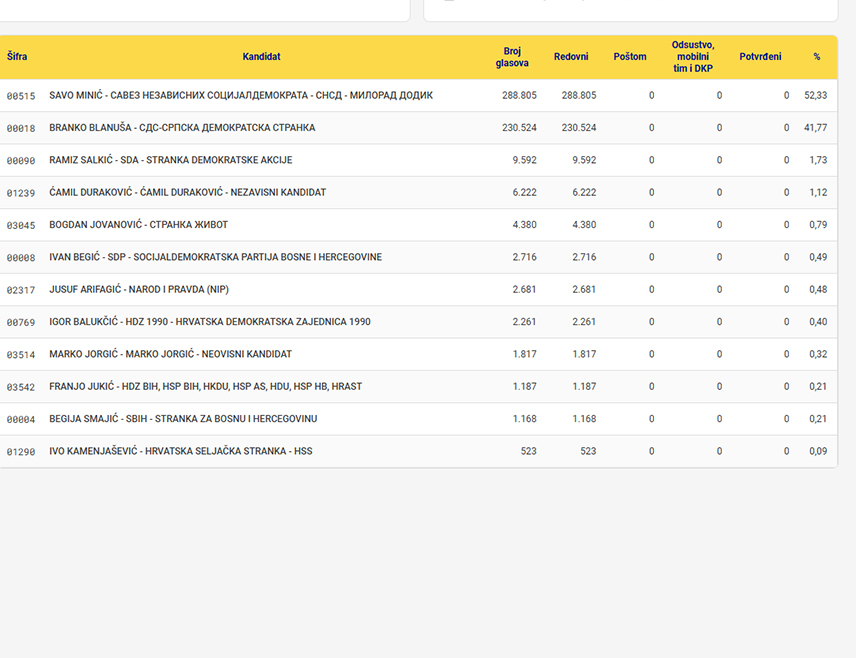Click the Franjo Jukić coalition row
Image resolution: width=856 pixels, height=658 pixels.
click(x=418, y=387)
